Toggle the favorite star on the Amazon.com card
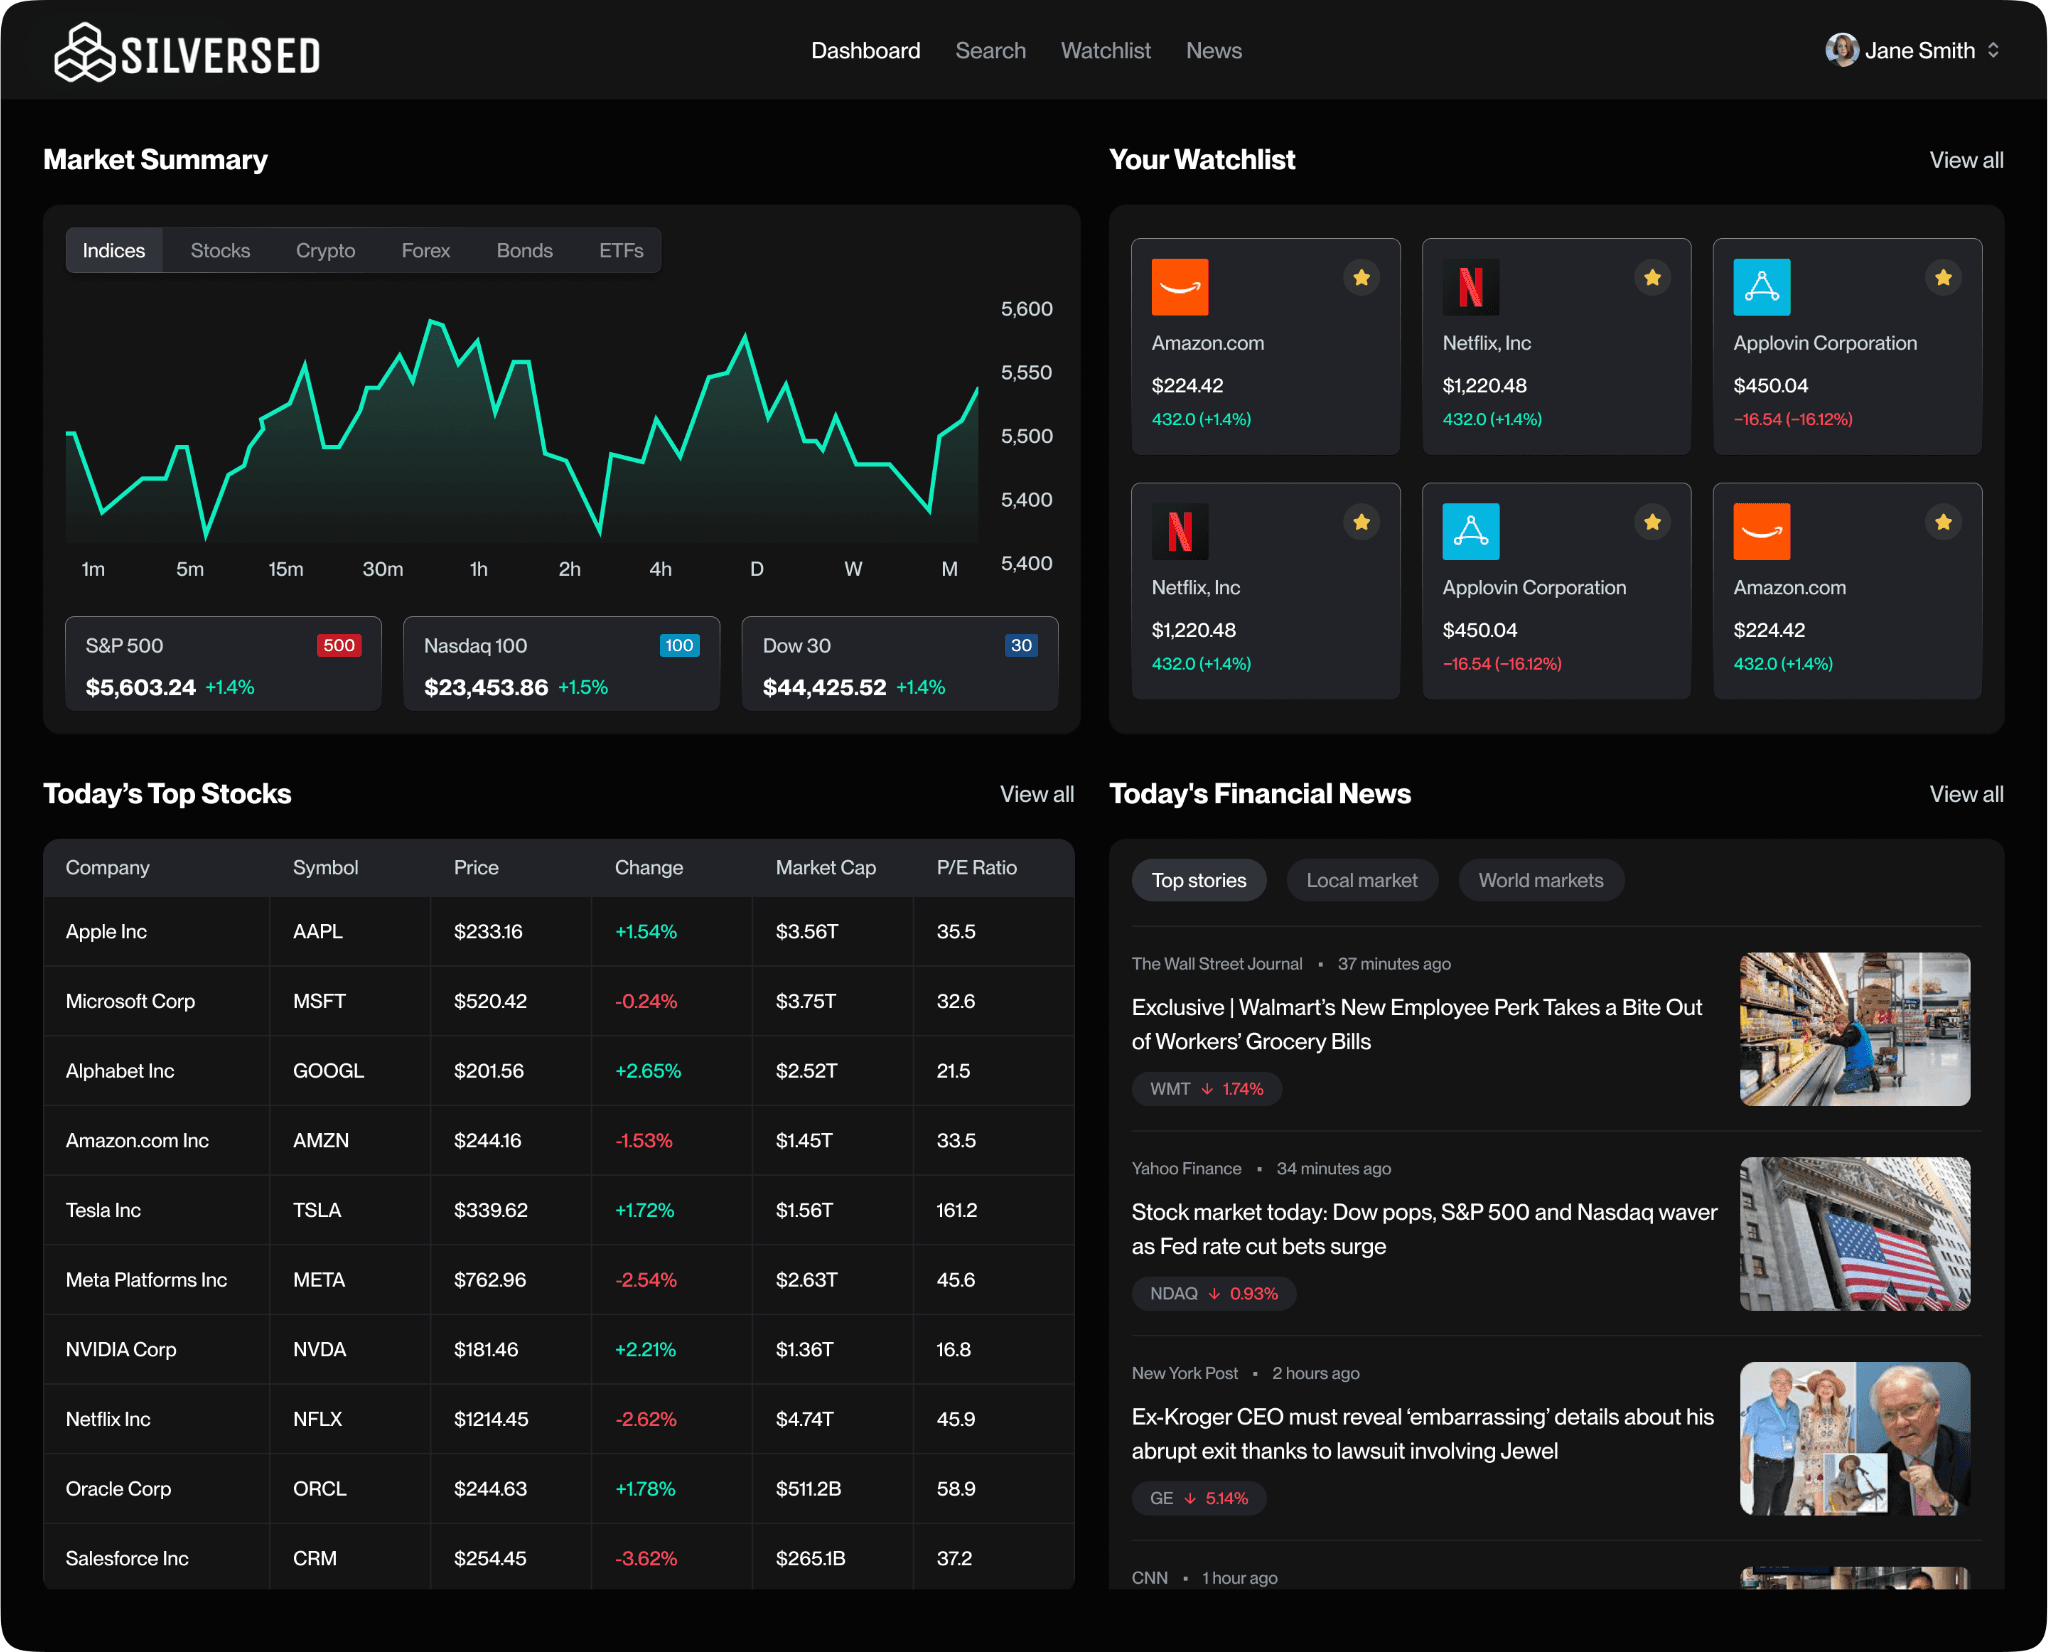 tap(1361, 277)
